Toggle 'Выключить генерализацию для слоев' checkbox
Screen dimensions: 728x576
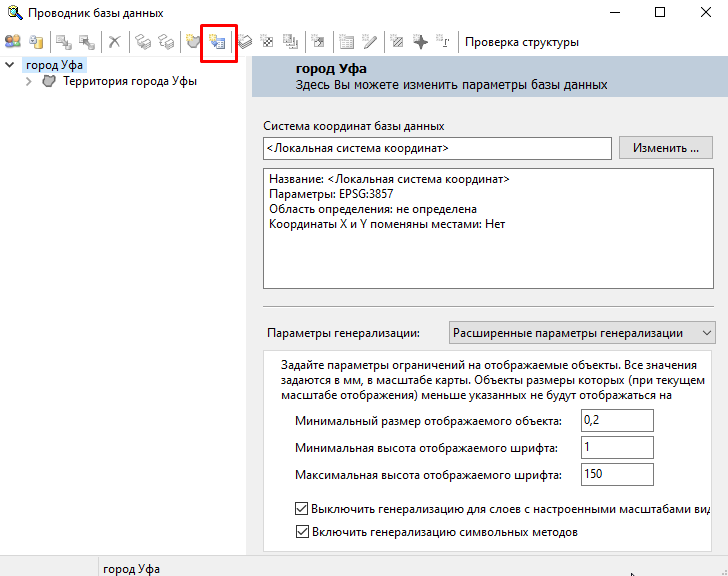click(301, 509)
